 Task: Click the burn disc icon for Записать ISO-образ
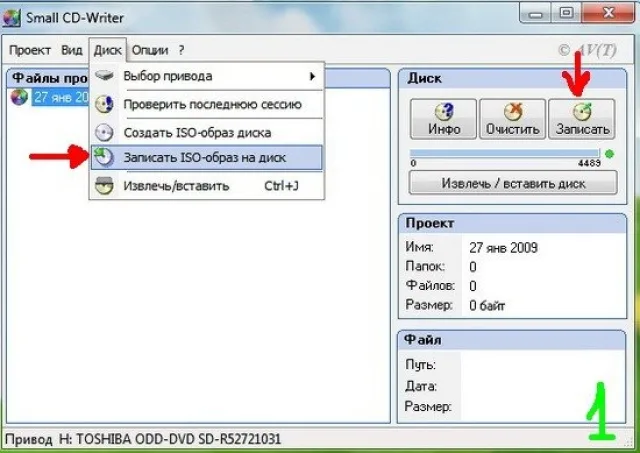(x=103, y=158)
